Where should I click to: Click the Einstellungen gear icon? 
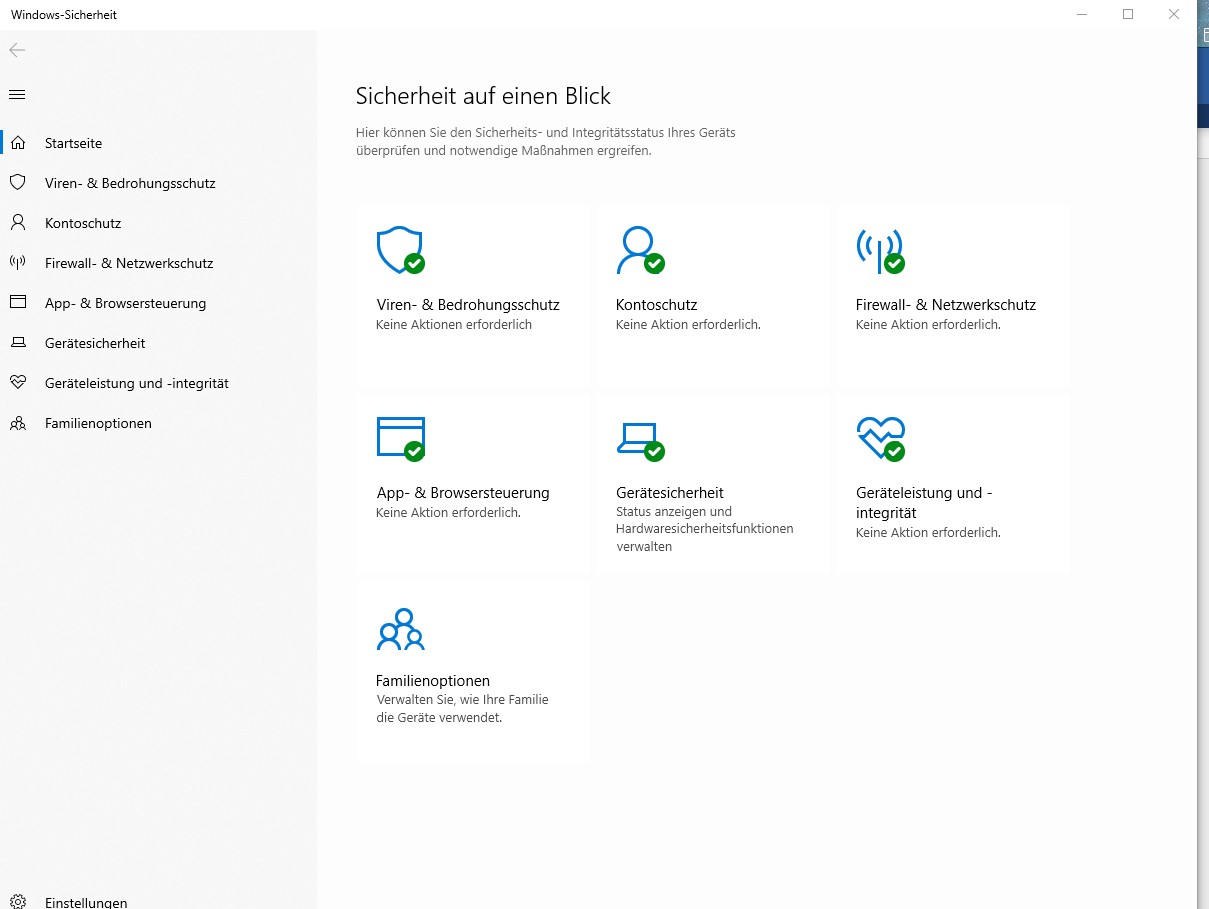pos(17,902)
